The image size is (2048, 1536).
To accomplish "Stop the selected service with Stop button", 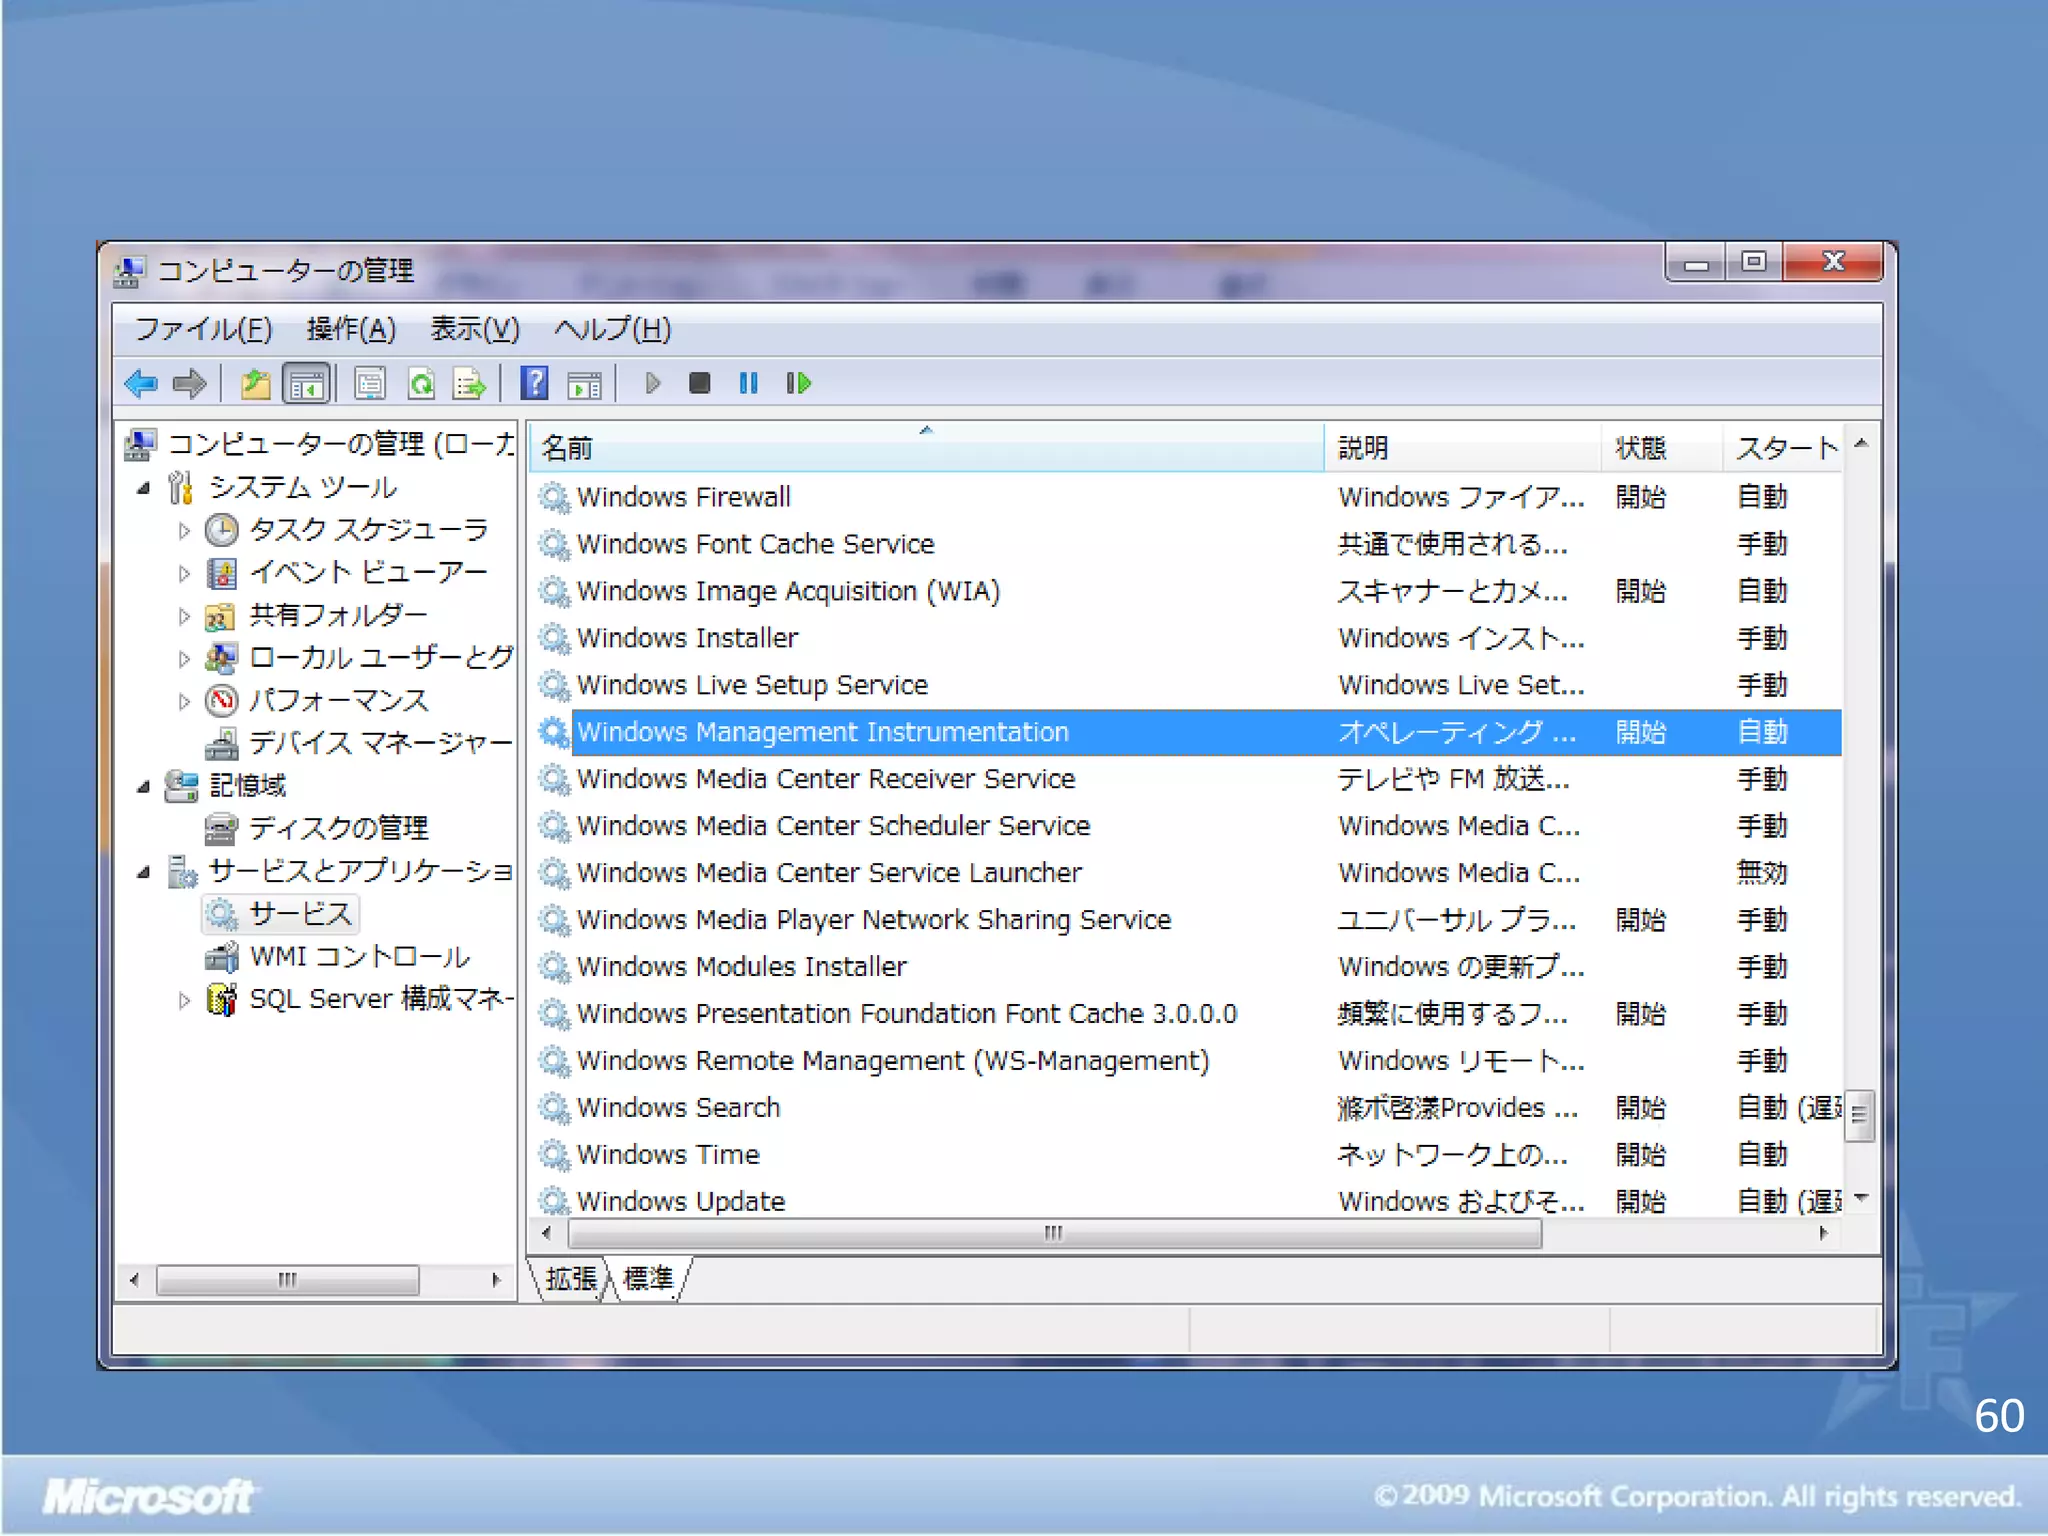I will point(699,383).
